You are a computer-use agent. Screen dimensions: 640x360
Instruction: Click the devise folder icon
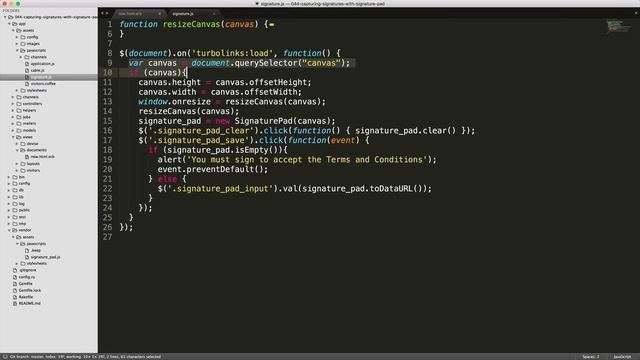point(23,144)
